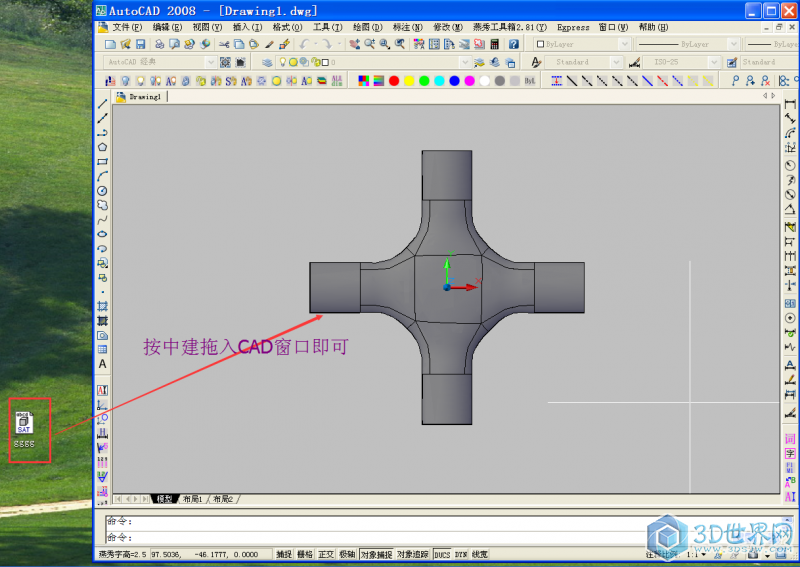Viewport: 800px width, 567px height.
Task: Switch to the 布局2 layout tab
Action: [x=223, y=499]
